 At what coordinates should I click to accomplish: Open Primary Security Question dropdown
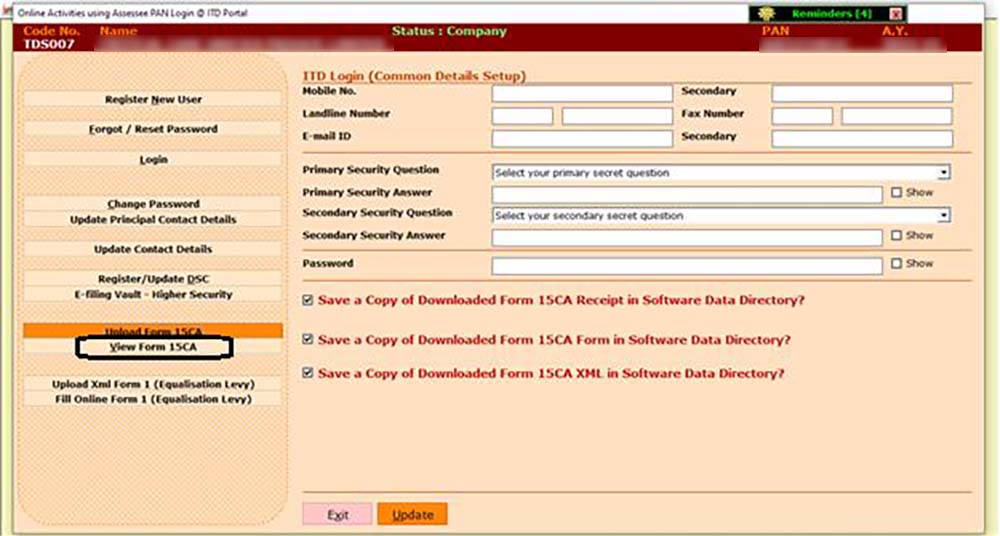pos(943,173)
